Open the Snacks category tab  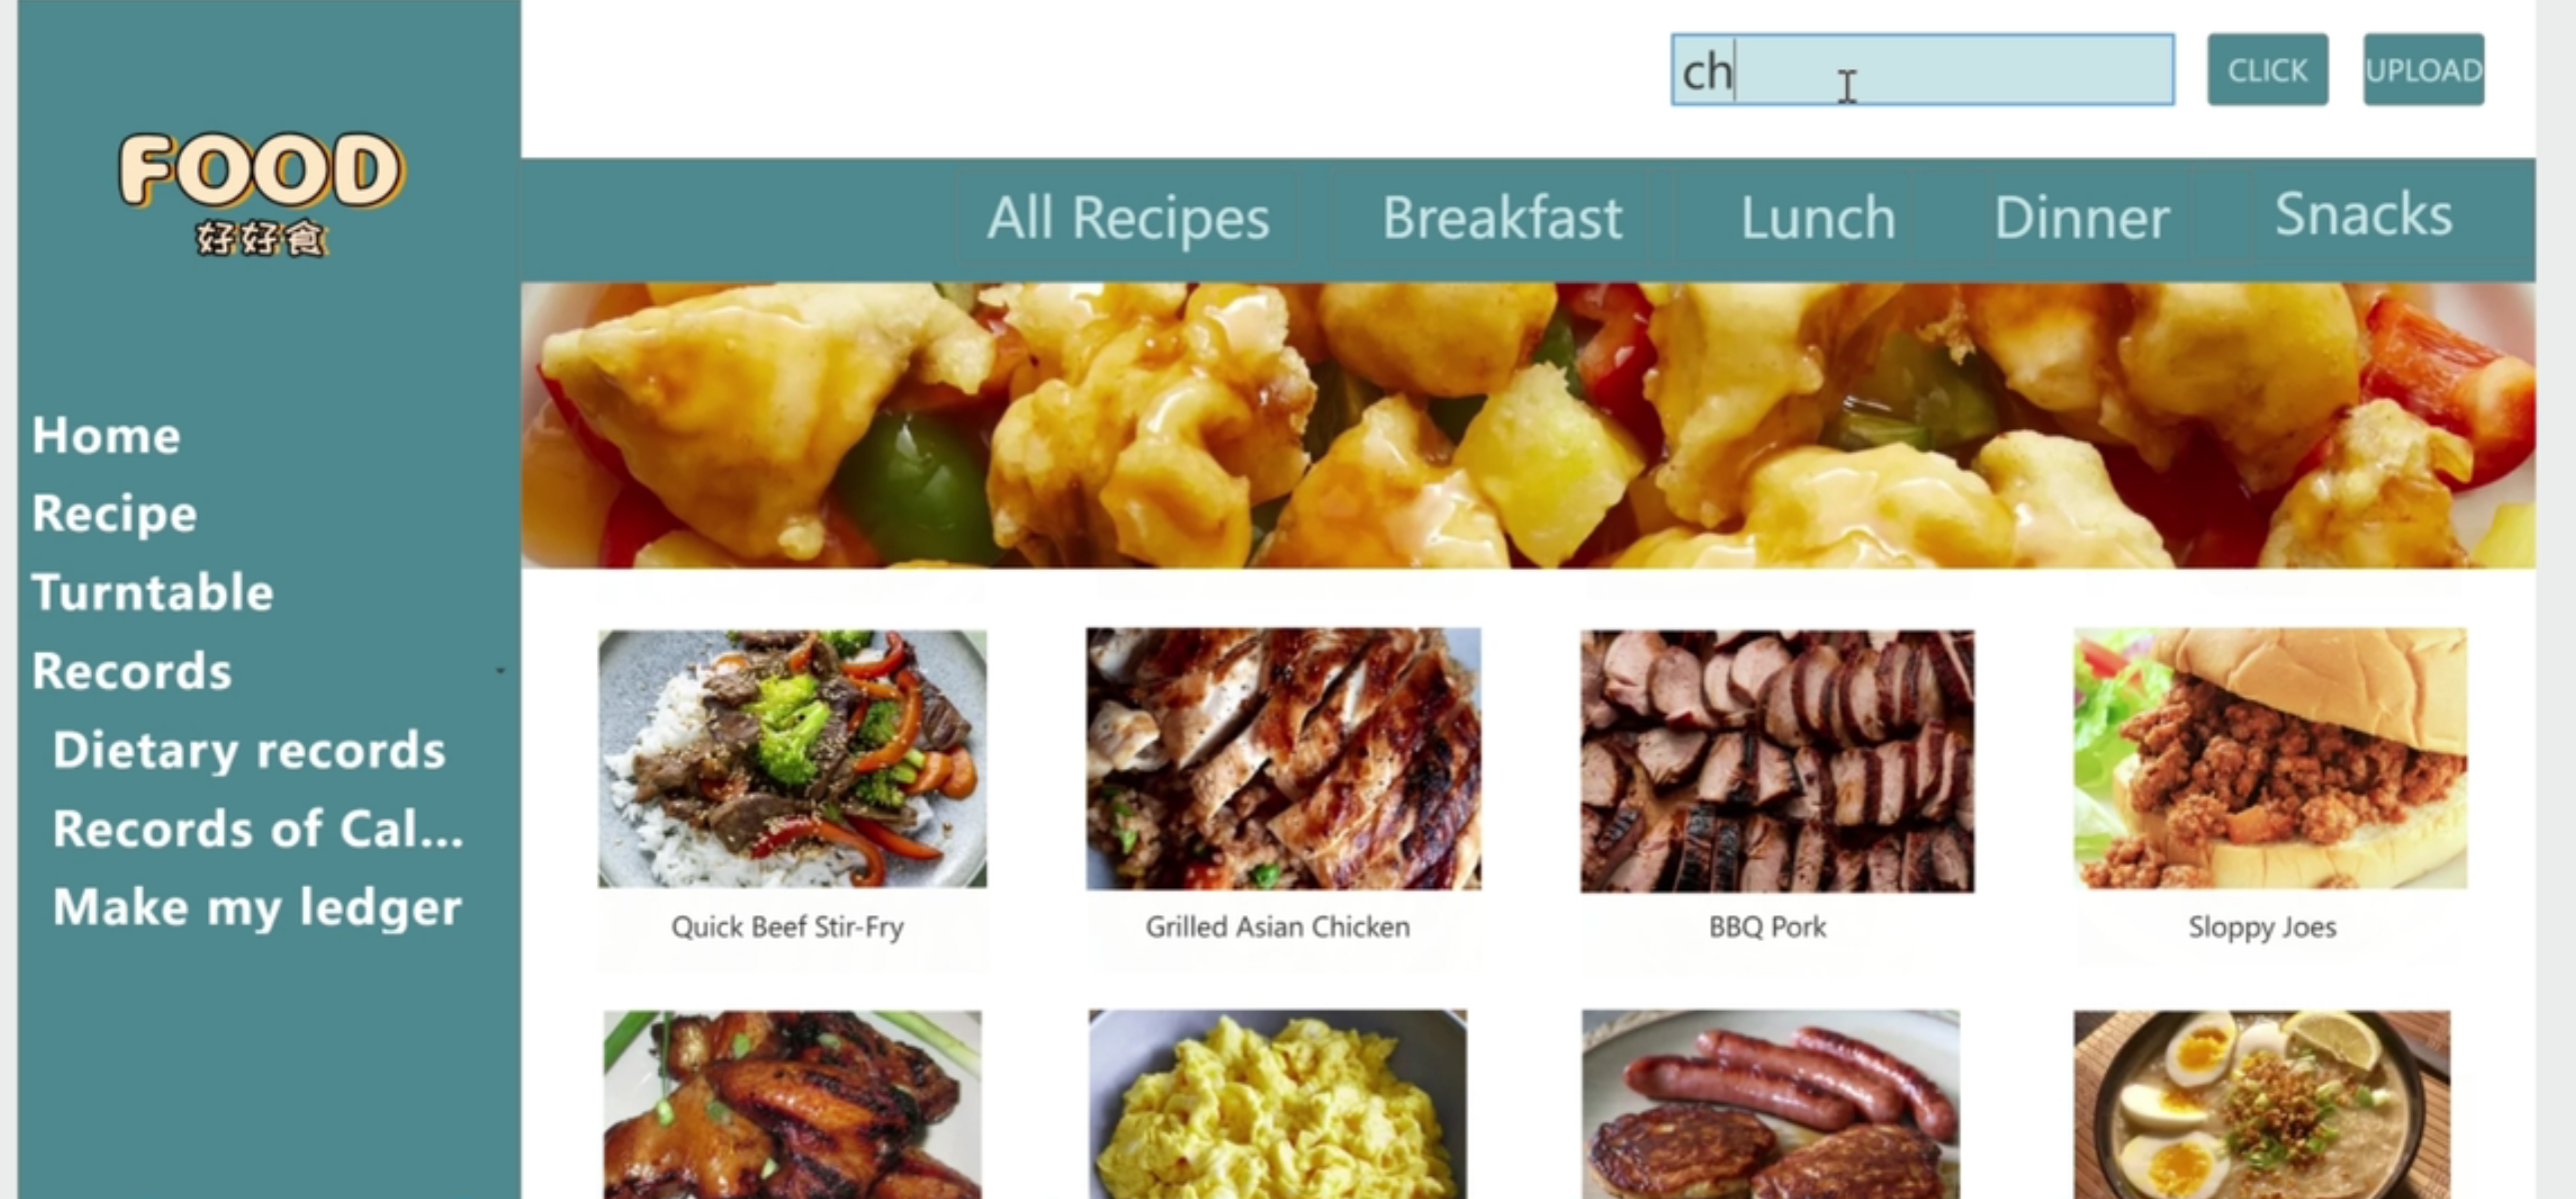(x=2363, y=215)
